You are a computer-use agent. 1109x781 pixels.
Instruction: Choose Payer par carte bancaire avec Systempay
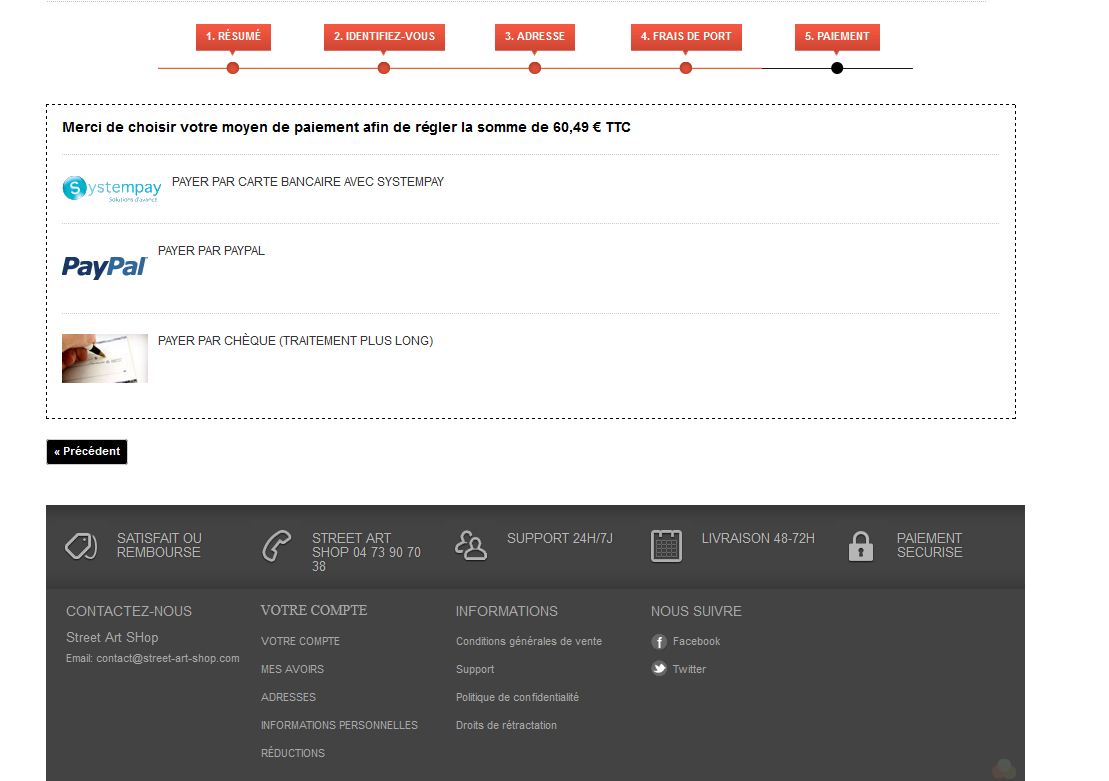click(308, 182)
